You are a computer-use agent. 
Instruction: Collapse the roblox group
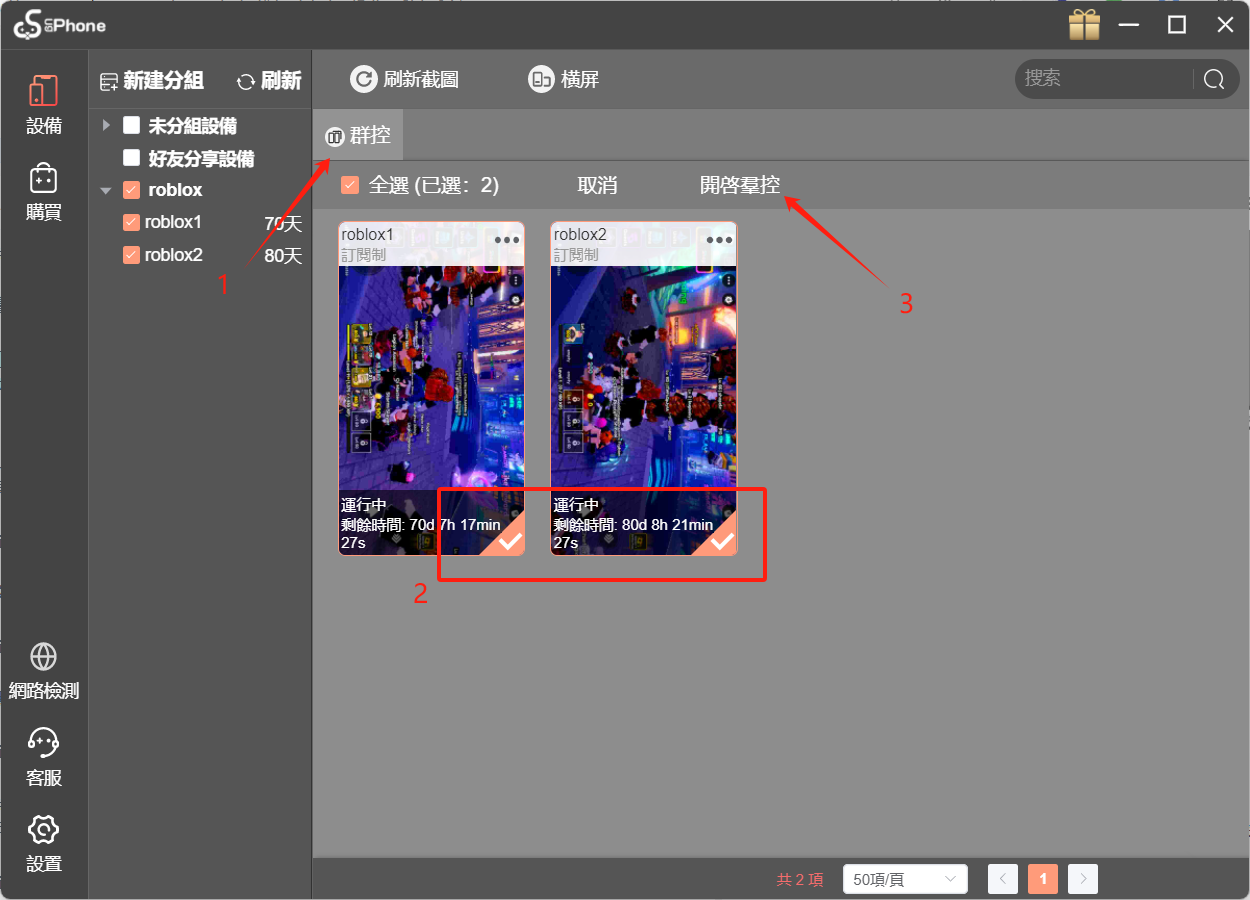[x=106, y=190]
